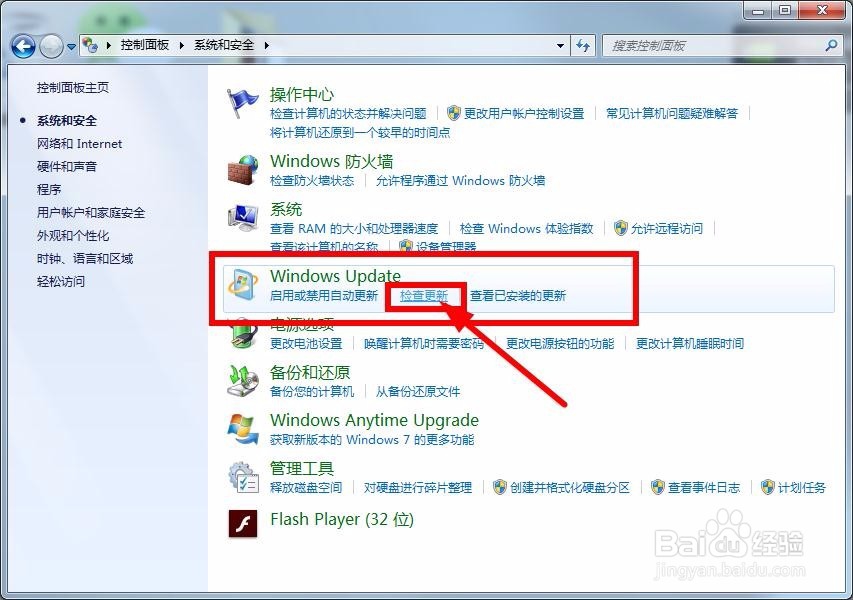Open the 操作中心 heading link
This screenshot has width=853, height=600.
302,95
